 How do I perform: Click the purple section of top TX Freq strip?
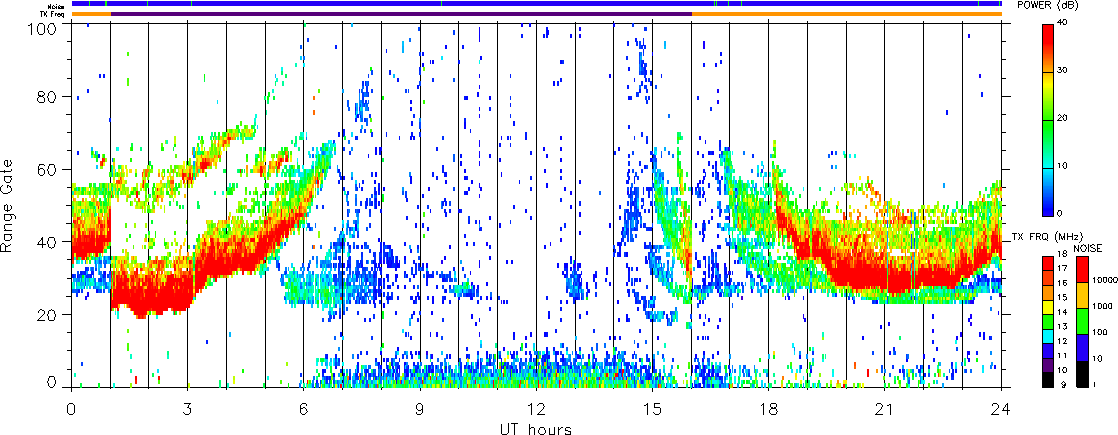coord(401,14)
